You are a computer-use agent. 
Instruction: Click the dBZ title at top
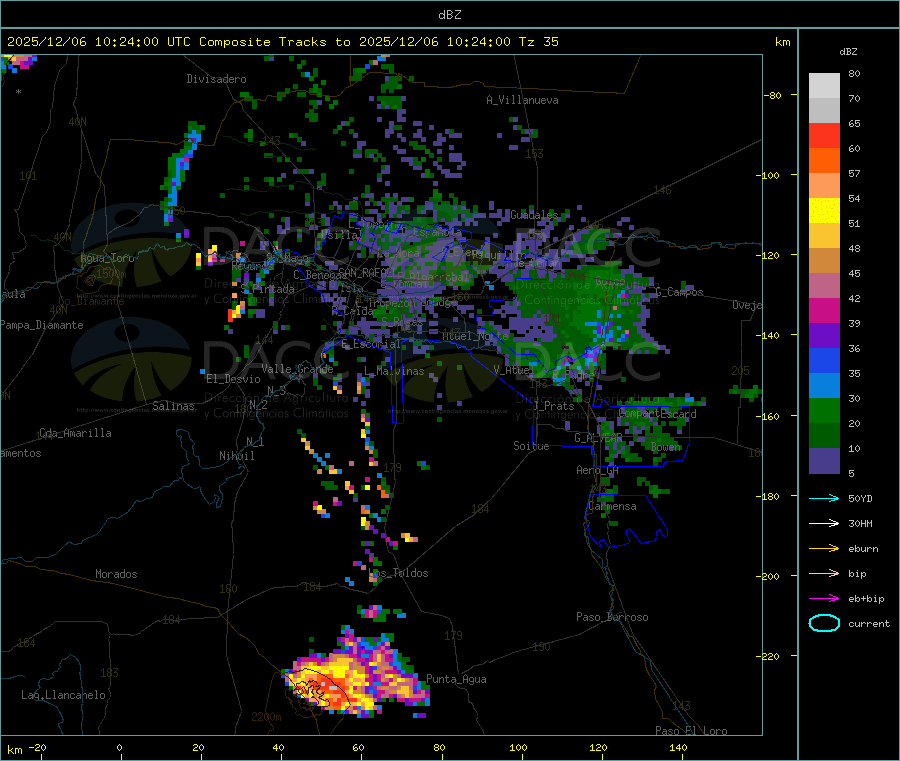click(x=449, y=15)
